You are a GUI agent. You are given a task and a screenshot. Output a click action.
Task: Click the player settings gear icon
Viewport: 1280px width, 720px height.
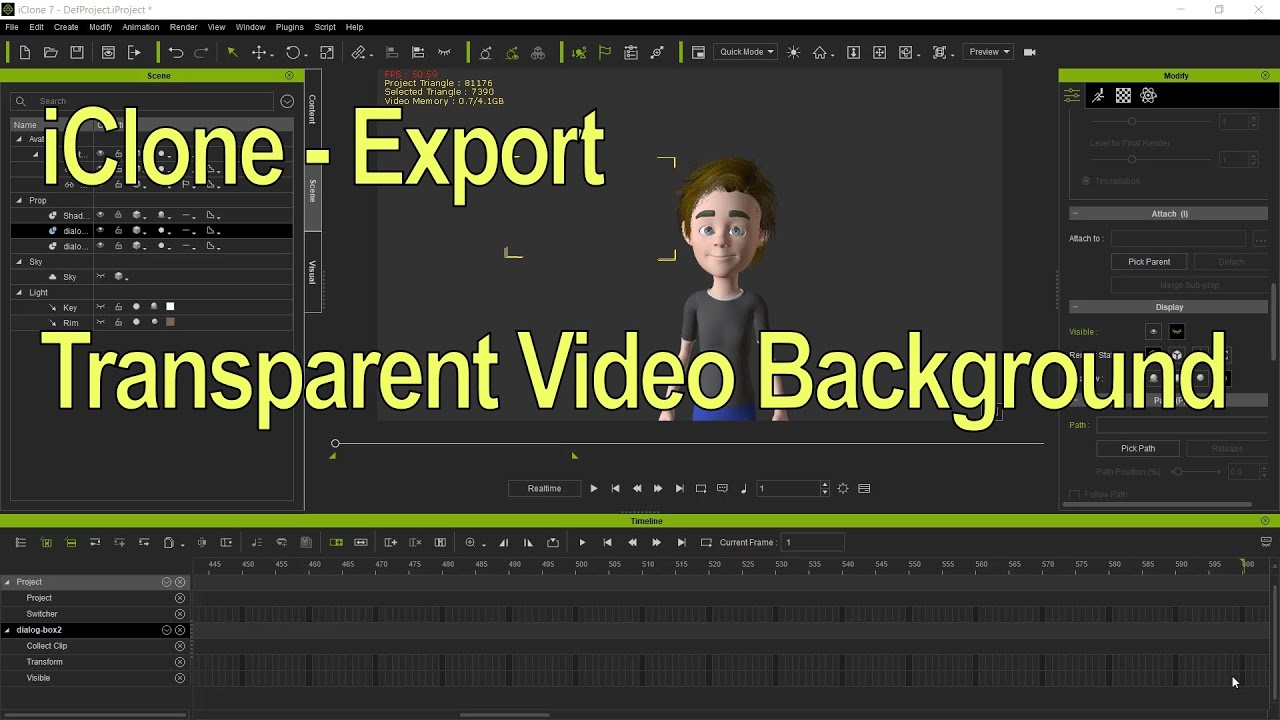coord(843,488)
